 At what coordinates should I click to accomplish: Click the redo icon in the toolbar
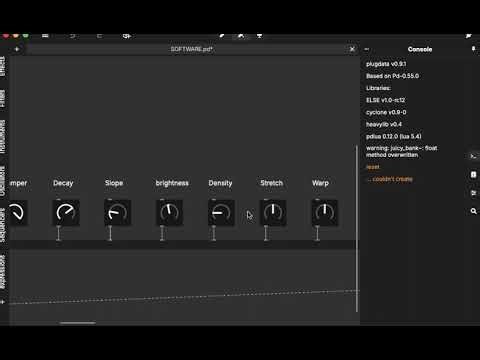[x=99, y=35]
